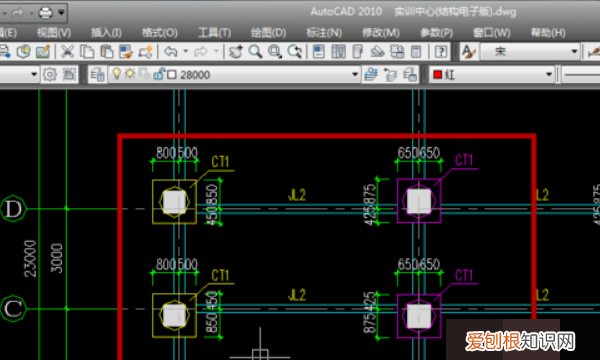
Task: Open the Layer States Manager icon
Action: [410, 74]
